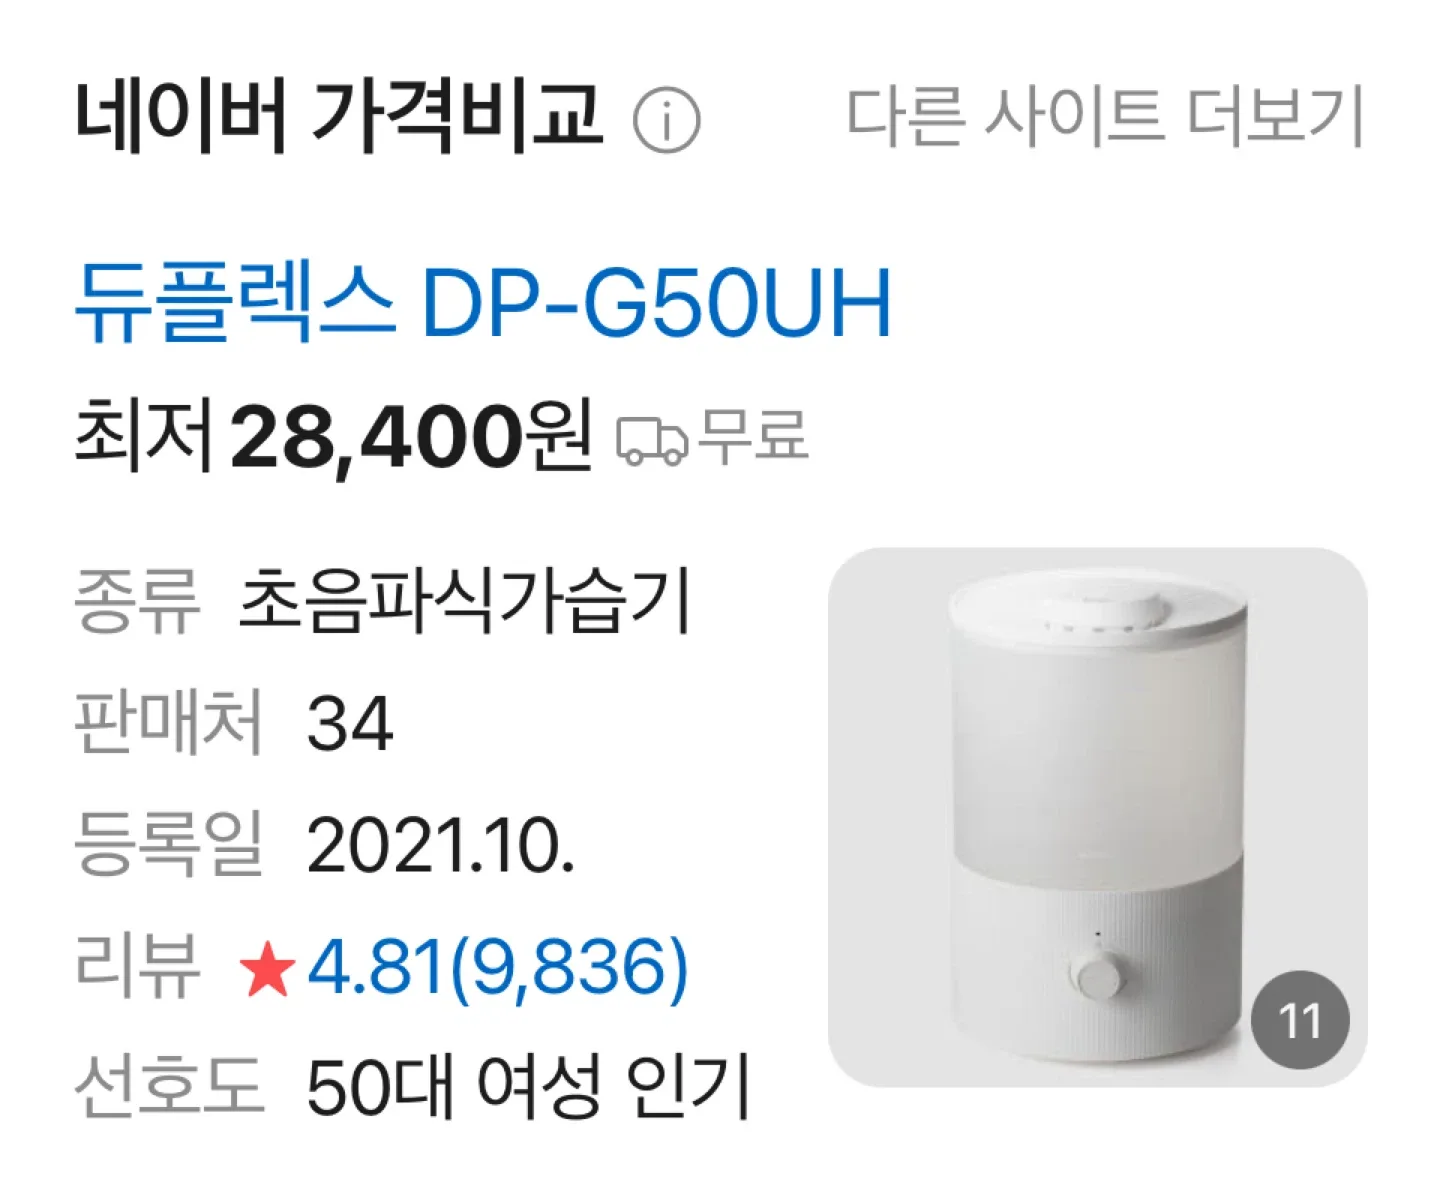Viewport: 1440px width, 1182px height.
Task: Click the 무료 shipping label
Action: 753,435
